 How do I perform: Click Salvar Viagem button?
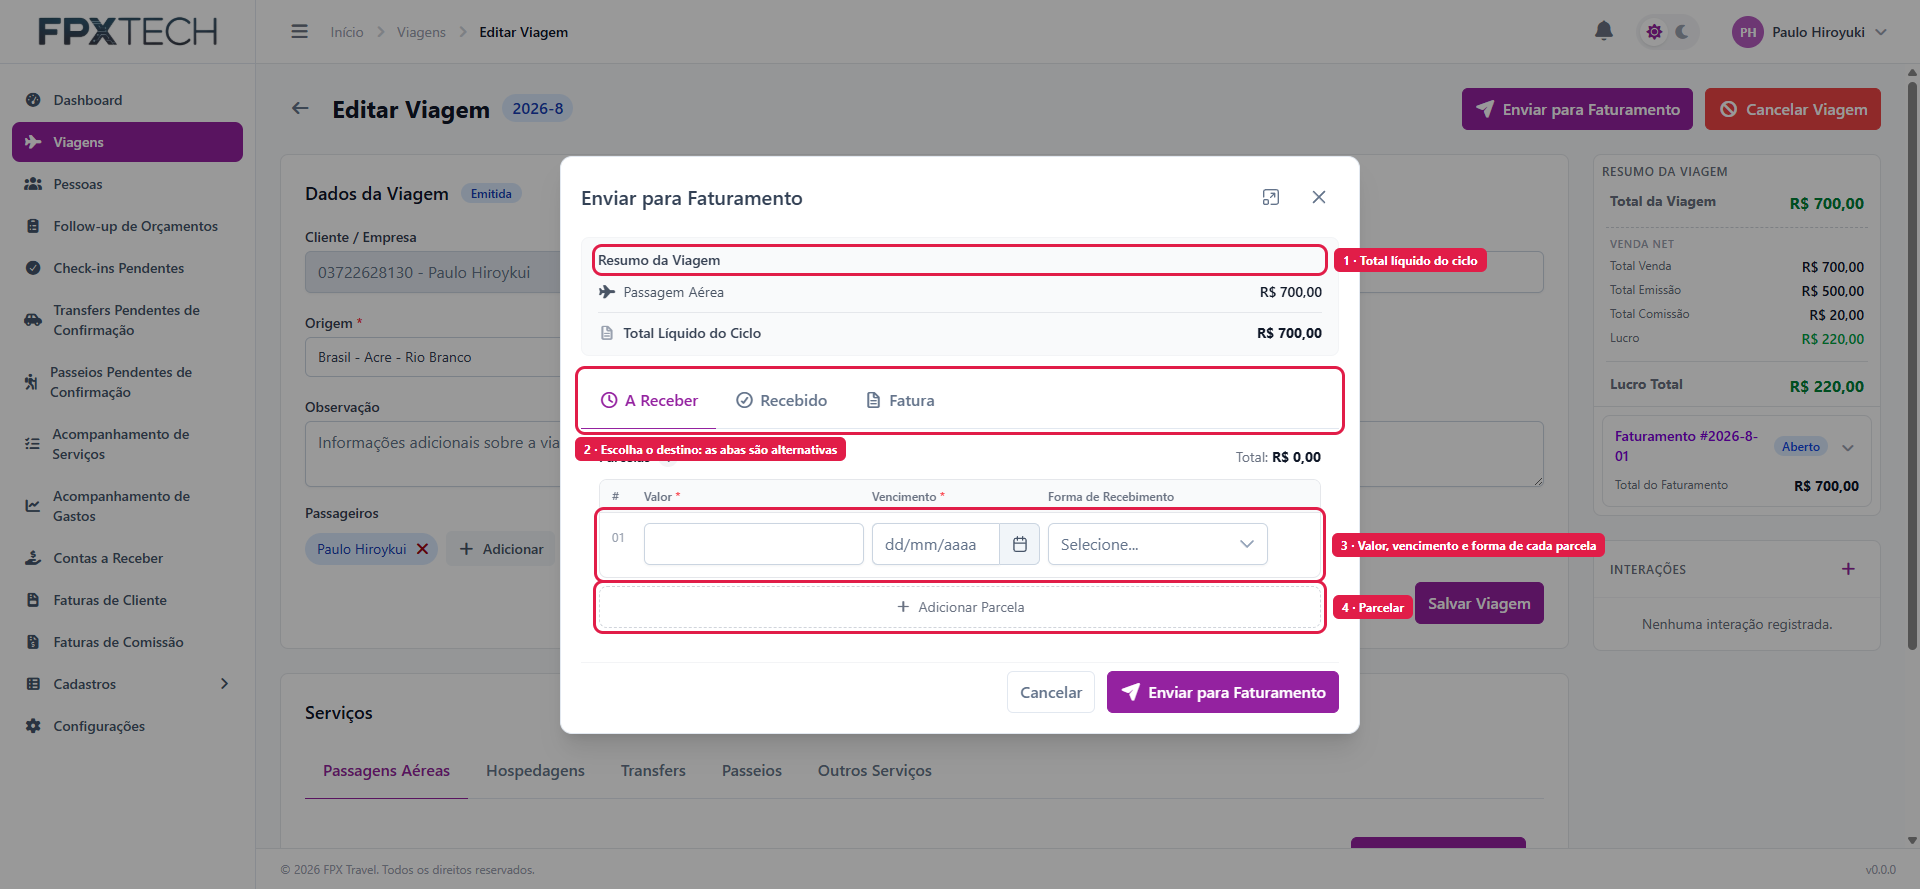pyautogui.click(x=1479, y=603)
